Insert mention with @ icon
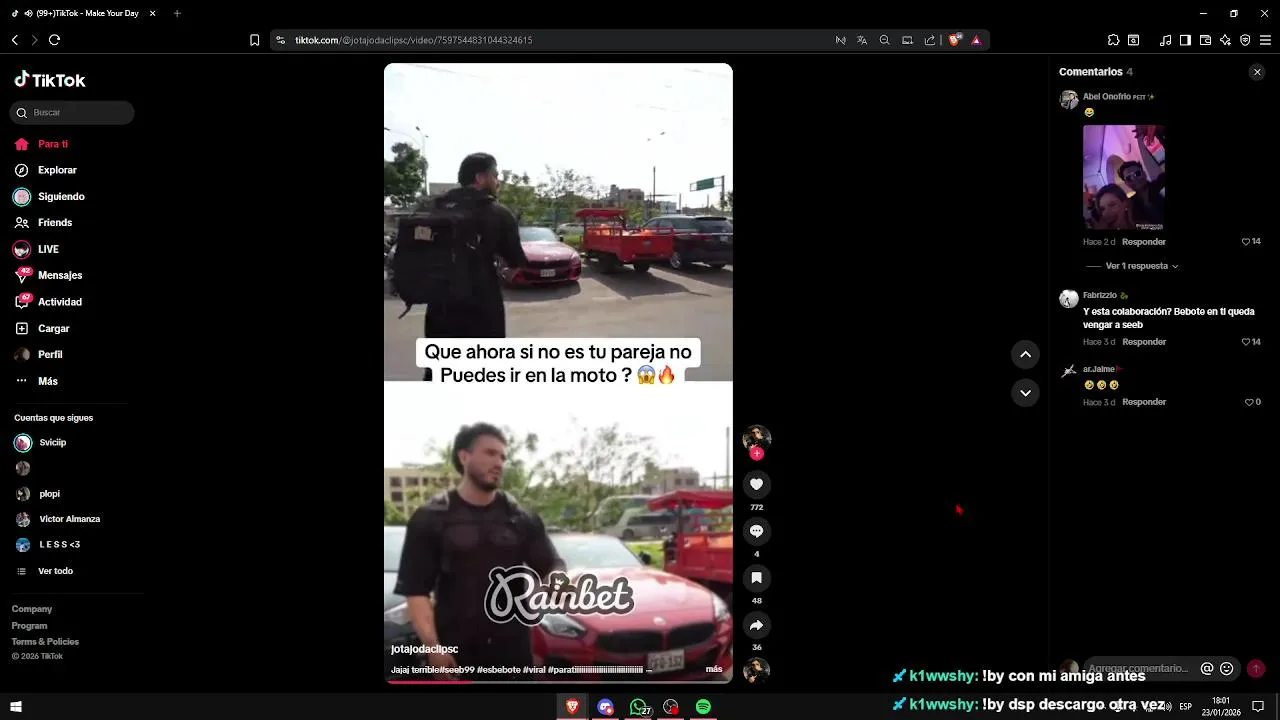 pos(1207,669)
